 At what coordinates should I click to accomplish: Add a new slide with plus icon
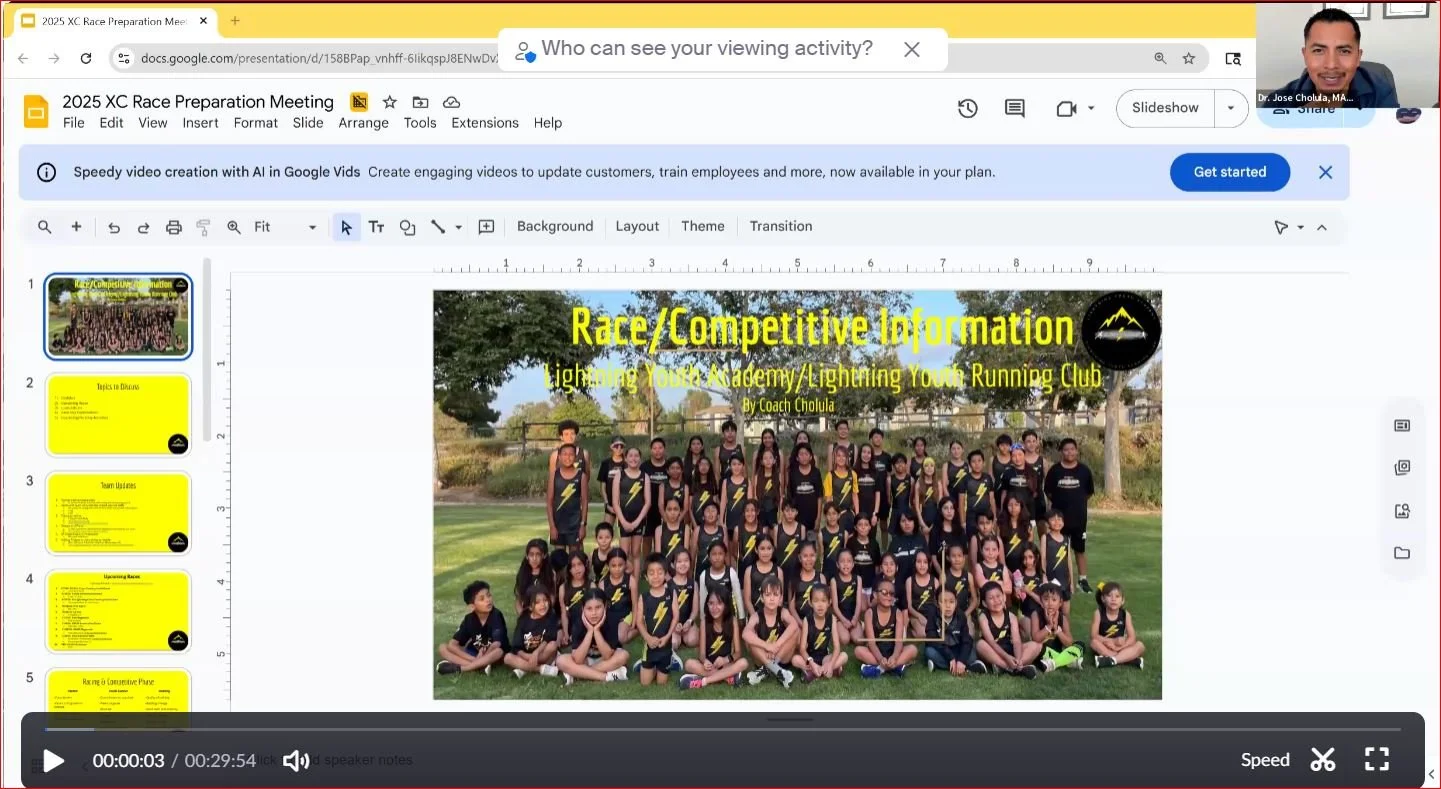[x=76, y=227]
